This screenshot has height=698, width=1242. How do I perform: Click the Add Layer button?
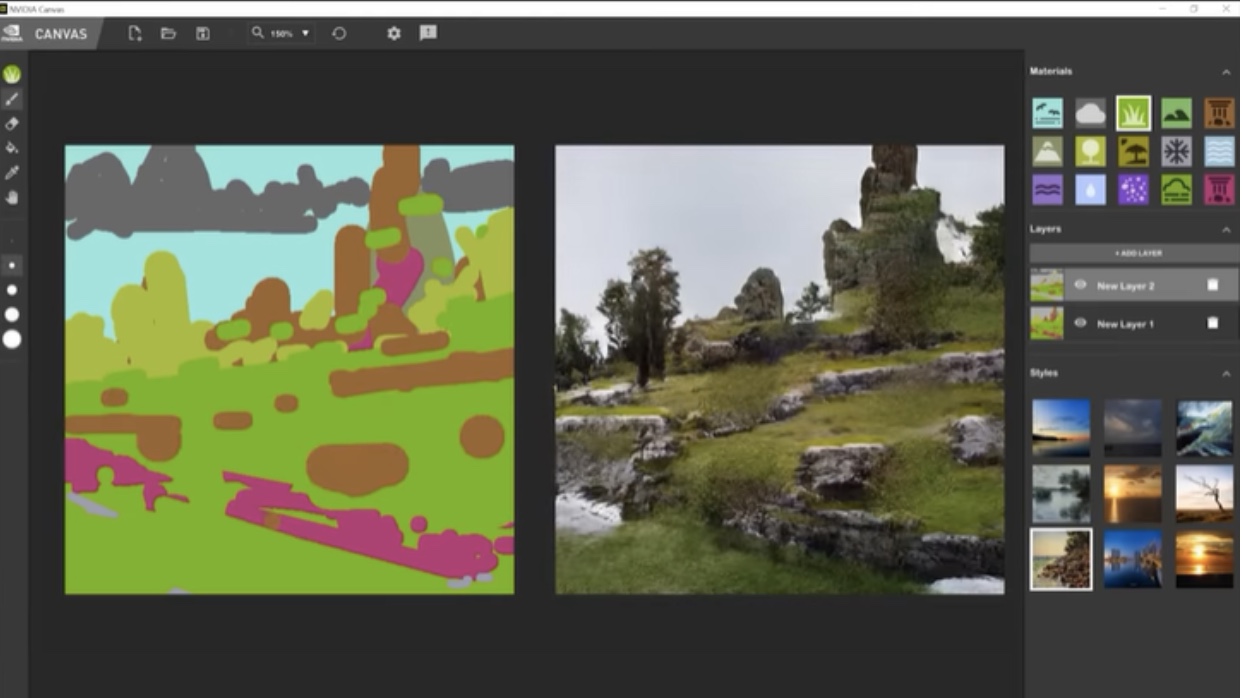click(x=1137, y=253)
